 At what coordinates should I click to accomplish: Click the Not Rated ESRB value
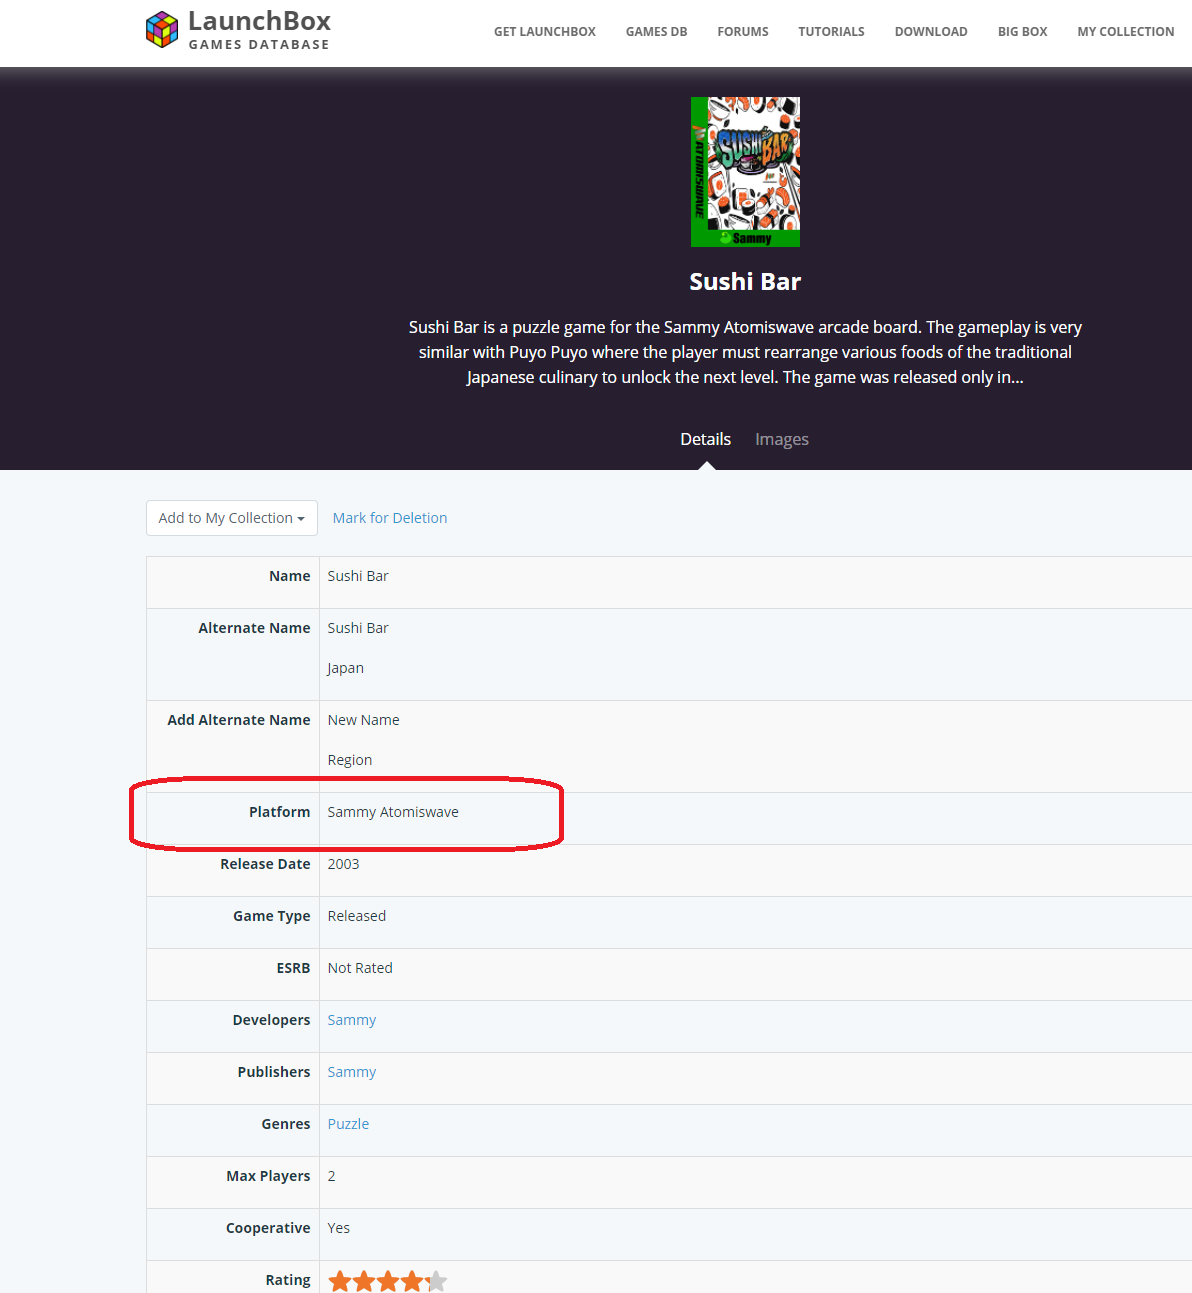360,968
